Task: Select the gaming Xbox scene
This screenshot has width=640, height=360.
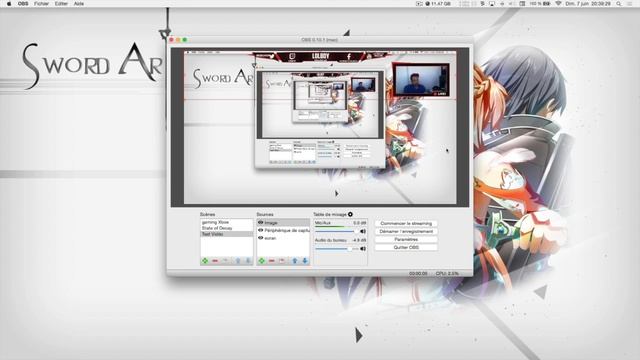Action: click(227, 222)
